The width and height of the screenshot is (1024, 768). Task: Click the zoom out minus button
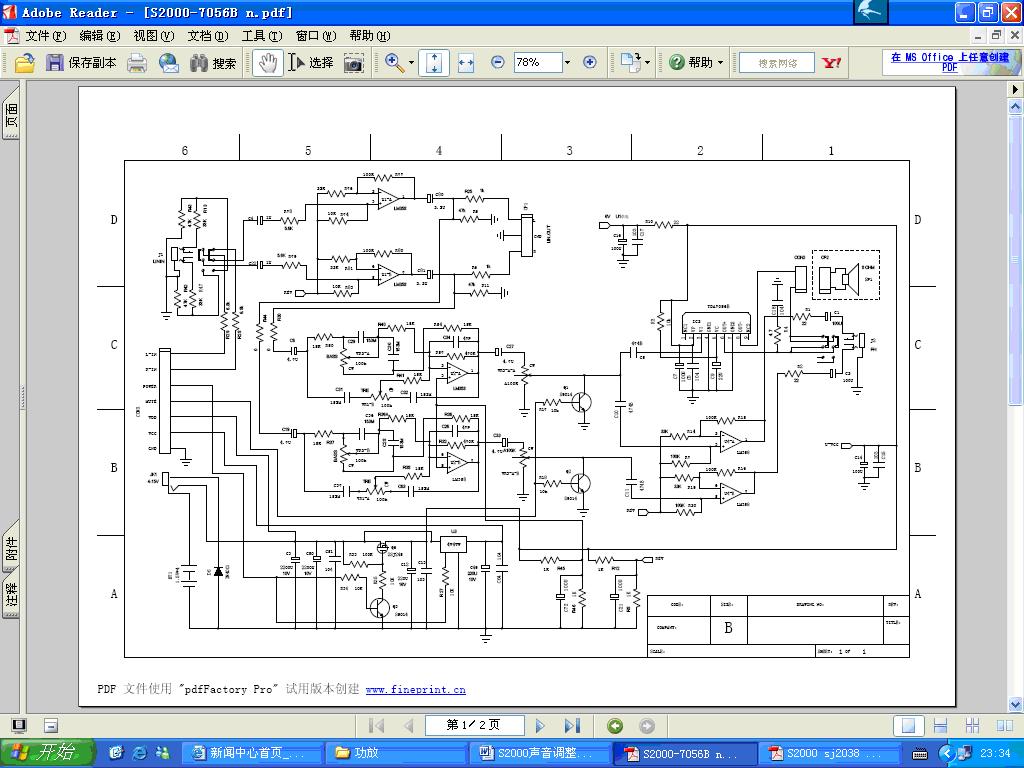pyautogui.click(x=497, y=62)
